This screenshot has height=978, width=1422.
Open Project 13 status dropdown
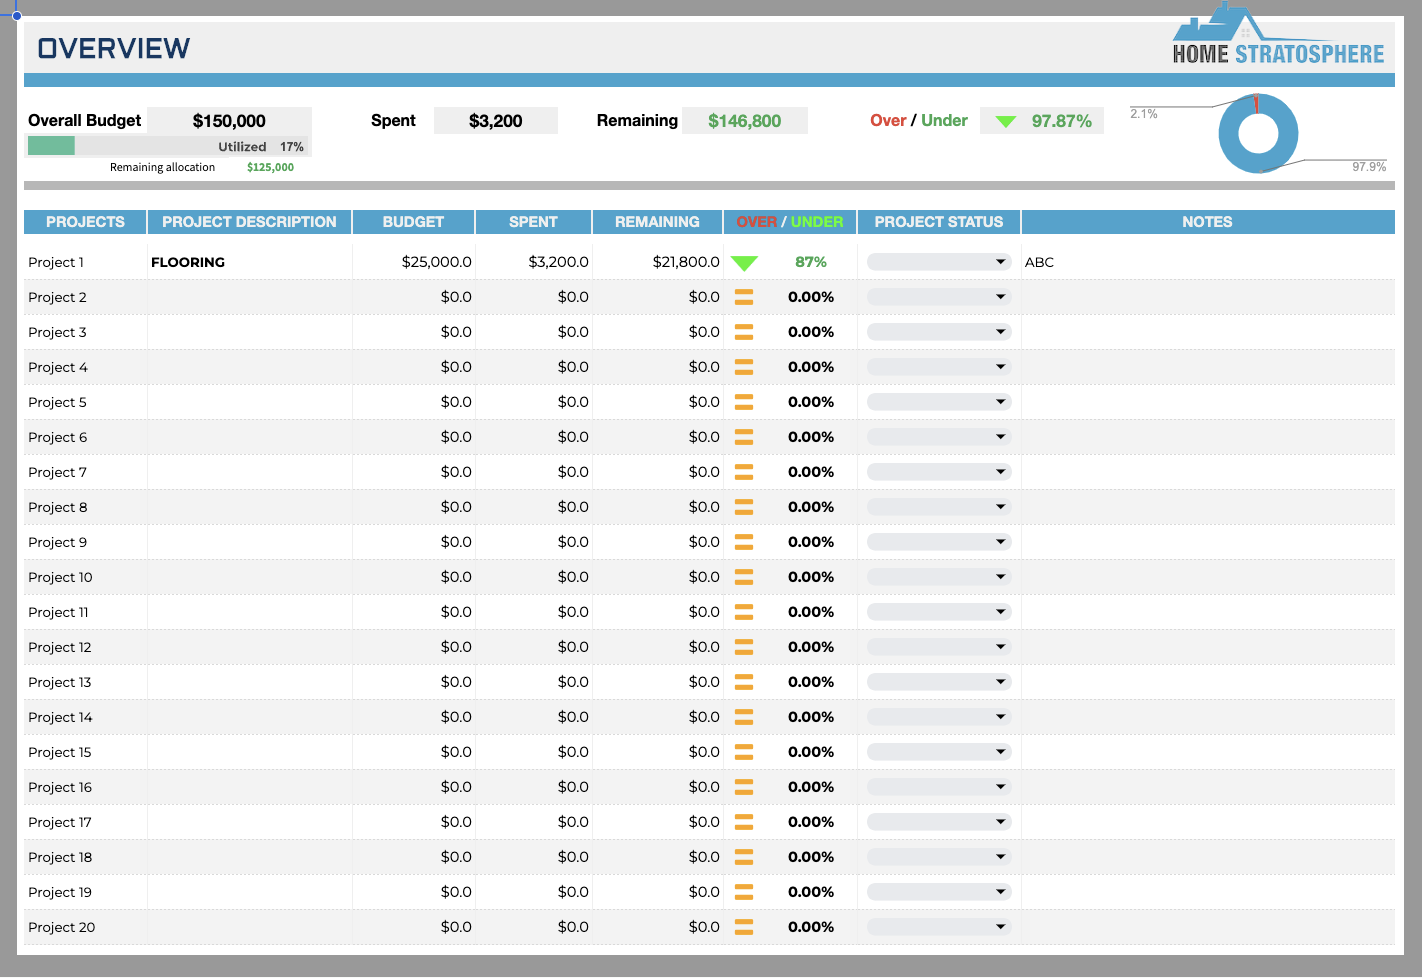tap(939, 682)
